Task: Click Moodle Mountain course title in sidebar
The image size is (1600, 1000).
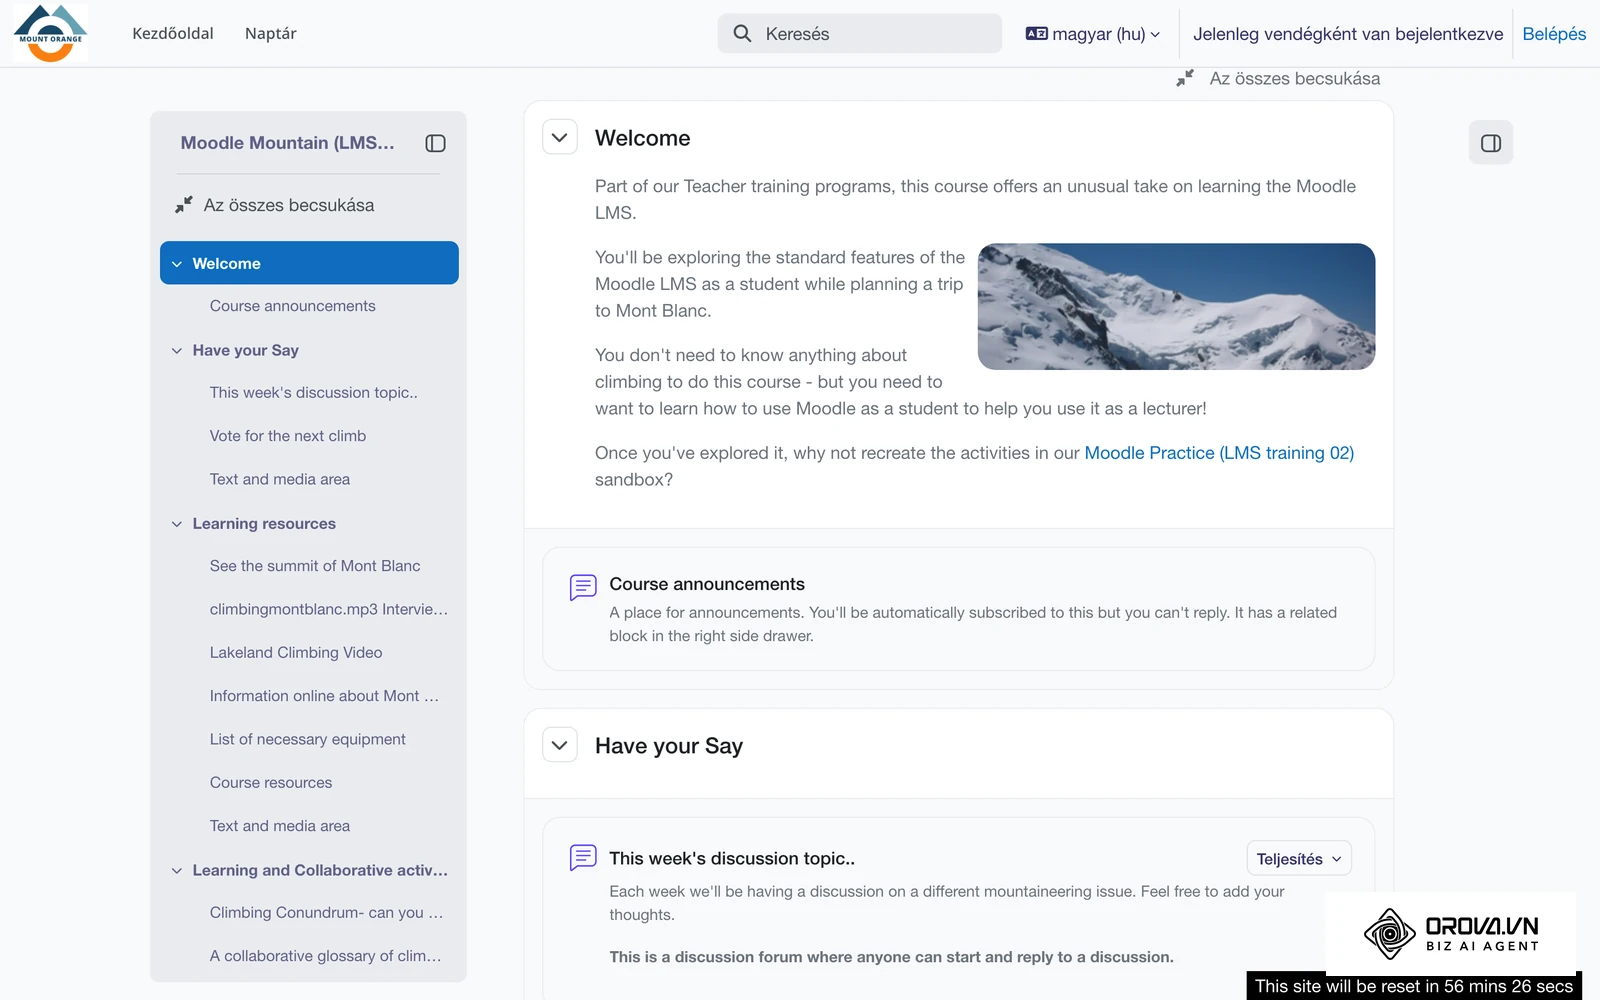Action: (x=288, y=143)
